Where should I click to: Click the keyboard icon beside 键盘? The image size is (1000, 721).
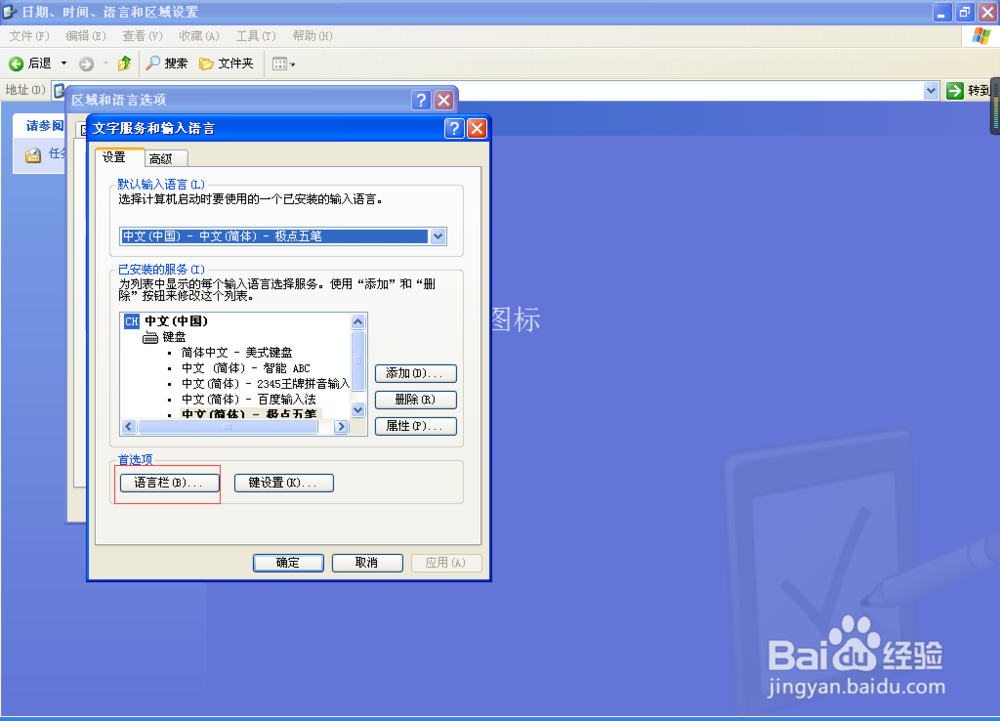tap(150, 337)
